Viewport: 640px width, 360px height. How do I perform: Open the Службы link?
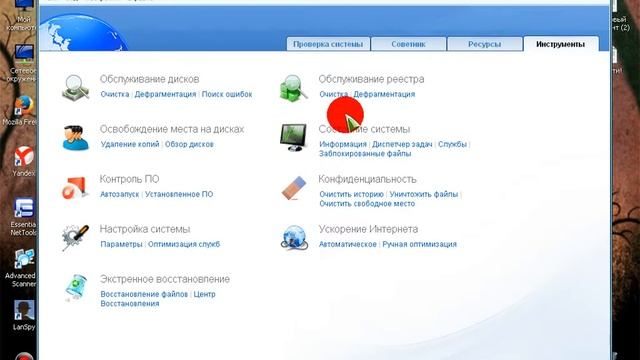pyautogui.click(x=452, y=144)
